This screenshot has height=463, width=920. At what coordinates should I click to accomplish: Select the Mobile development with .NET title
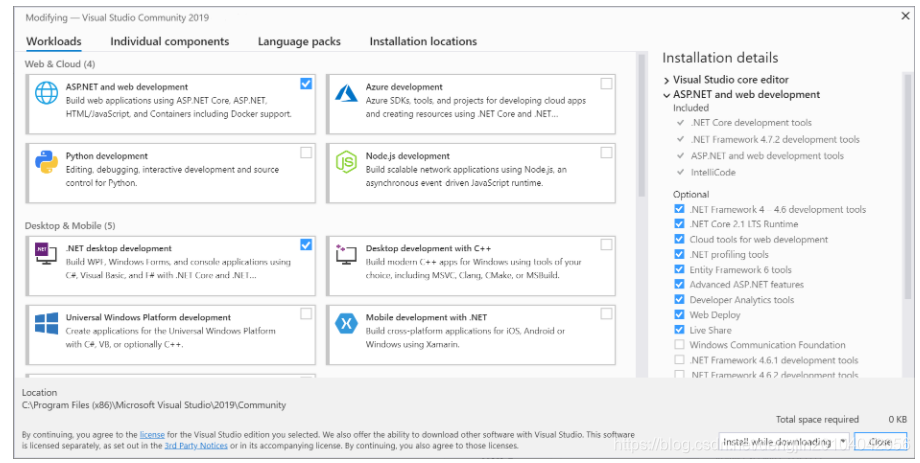click(427, 317)
